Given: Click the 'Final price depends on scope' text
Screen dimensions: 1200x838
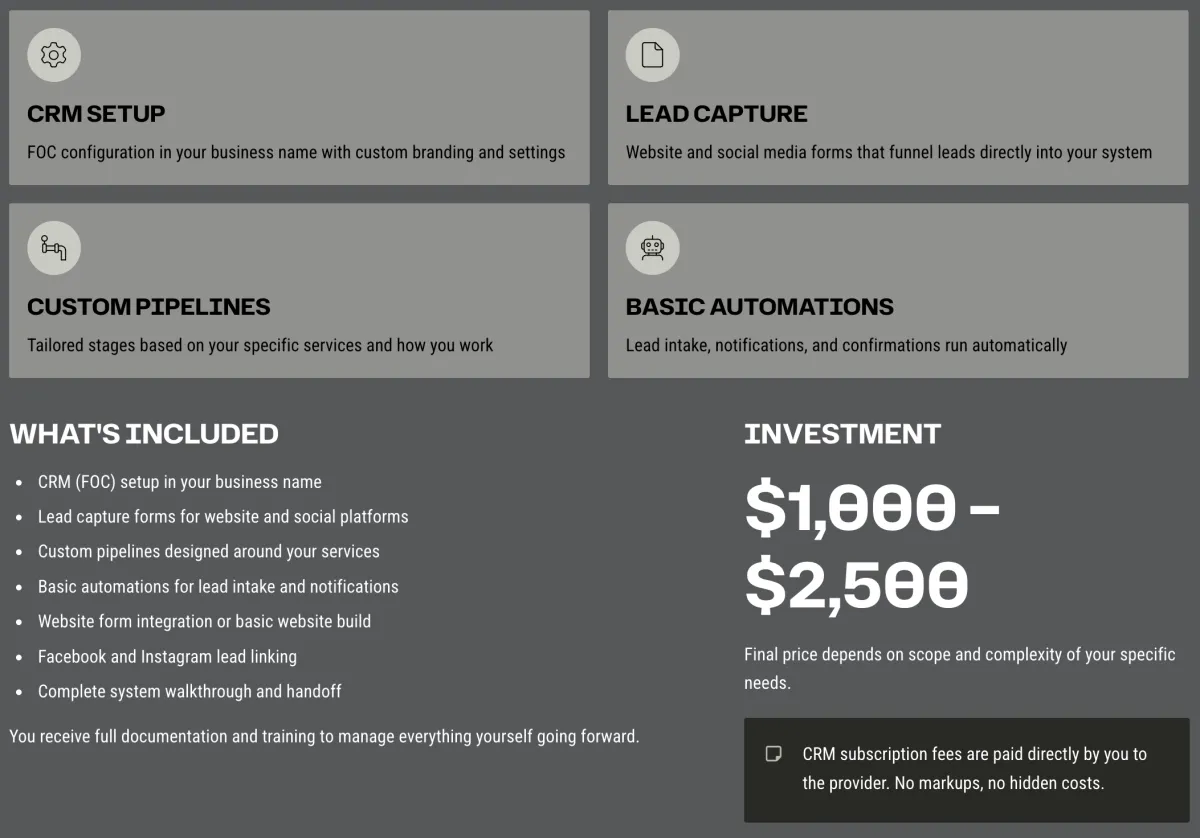Looking at the screenshot, I should (x=960, y=669).
